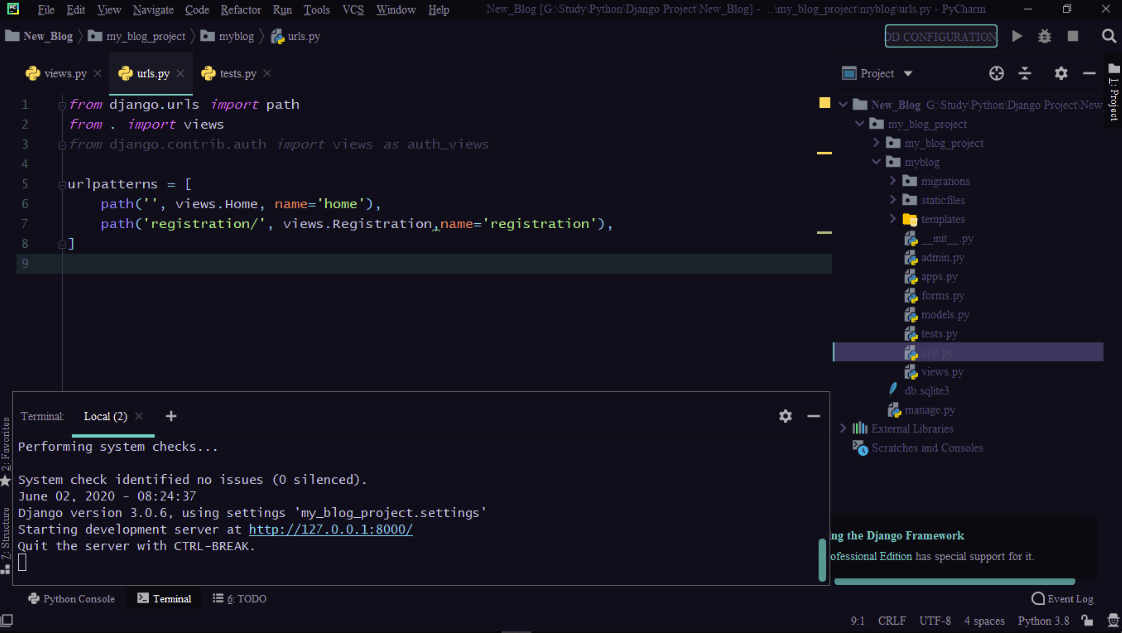
Task: Start debugging with the bug icon
Action: click(x=1045, y=36)
